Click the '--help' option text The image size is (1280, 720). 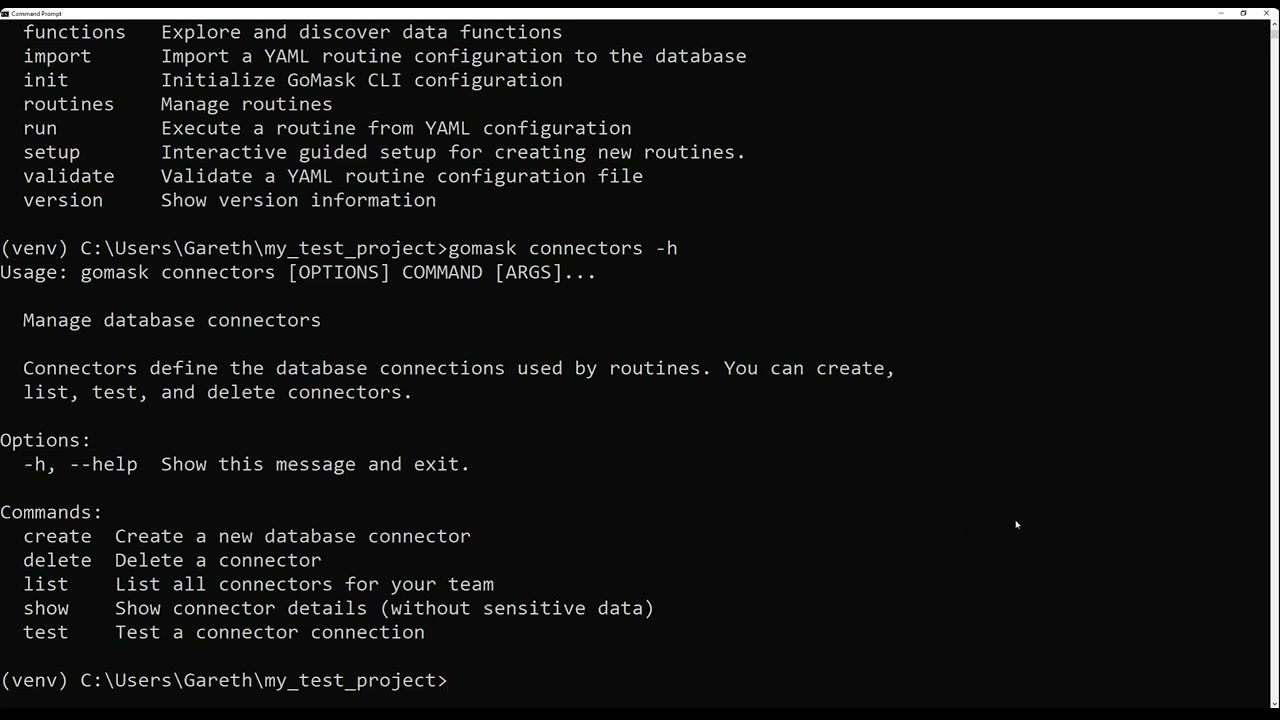103,465
